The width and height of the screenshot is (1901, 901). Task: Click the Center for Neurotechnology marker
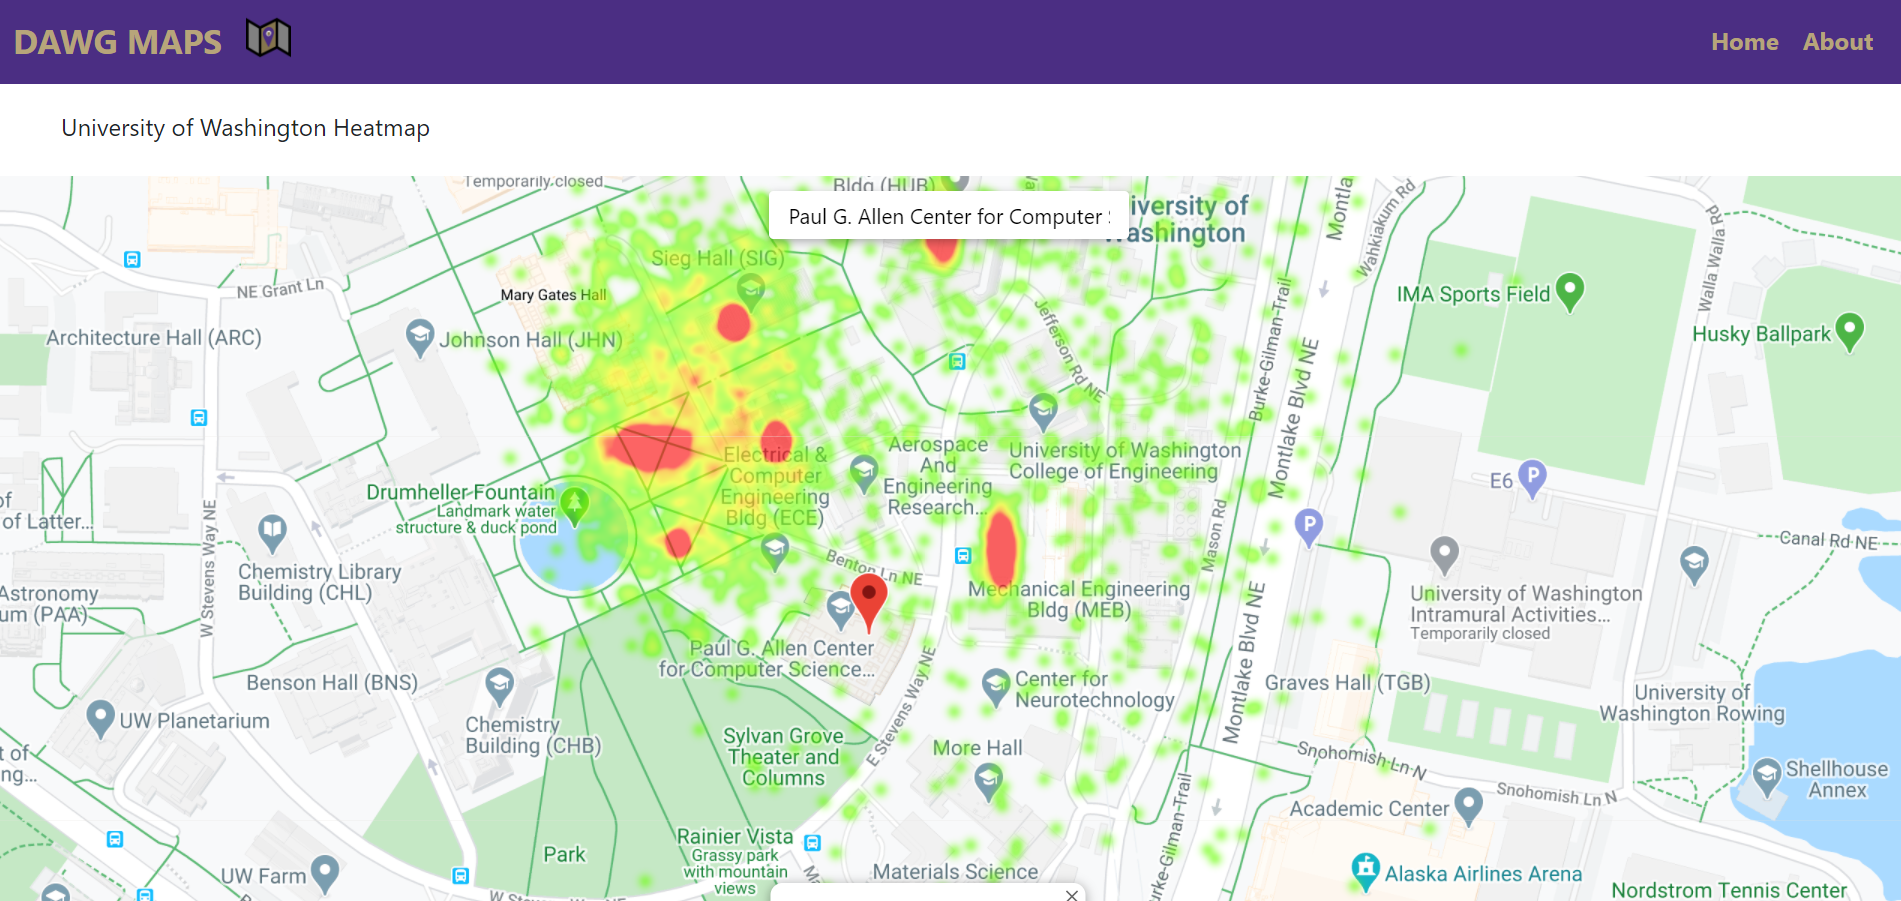(996, 688)
